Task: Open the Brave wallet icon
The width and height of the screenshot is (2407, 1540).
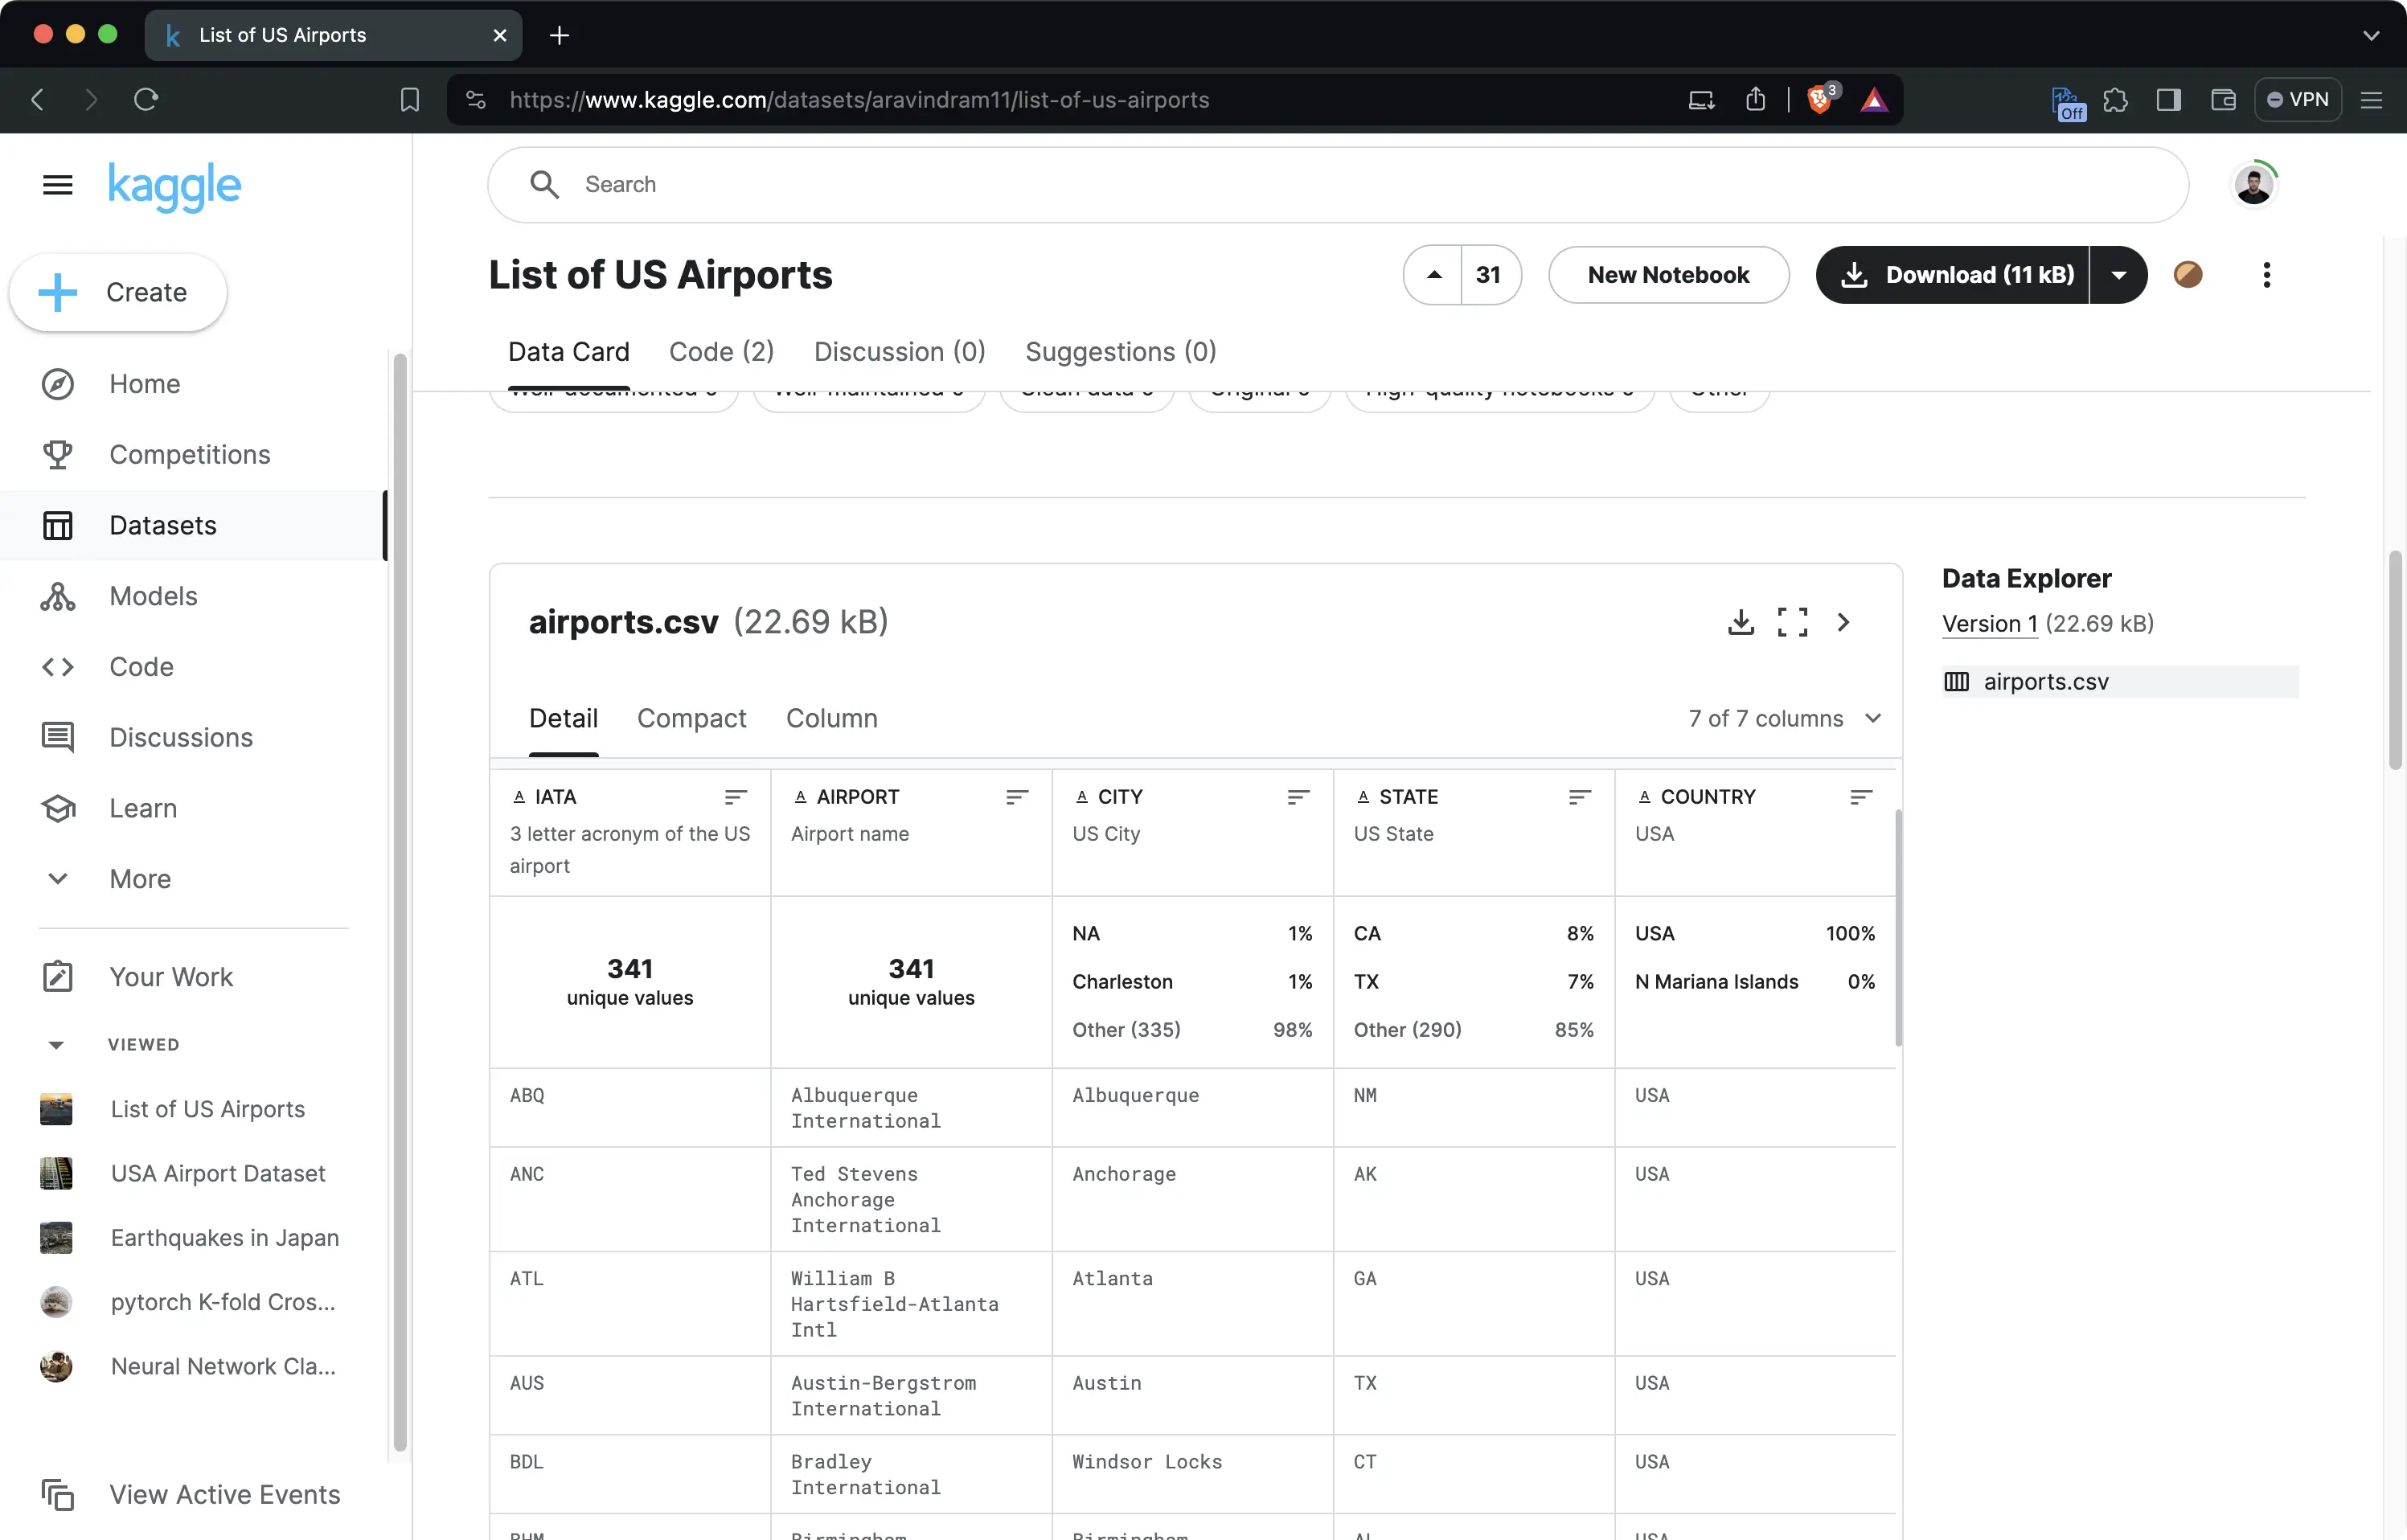Action: click(2222, 100)
